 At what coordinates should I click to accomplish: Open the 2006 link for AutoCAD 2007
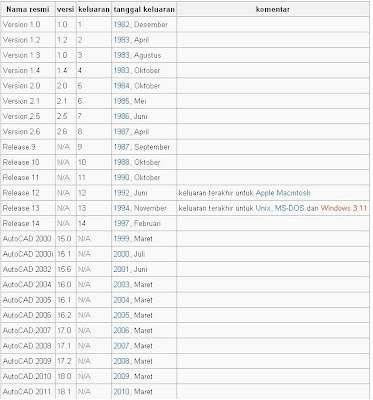(x=121, y=331)
